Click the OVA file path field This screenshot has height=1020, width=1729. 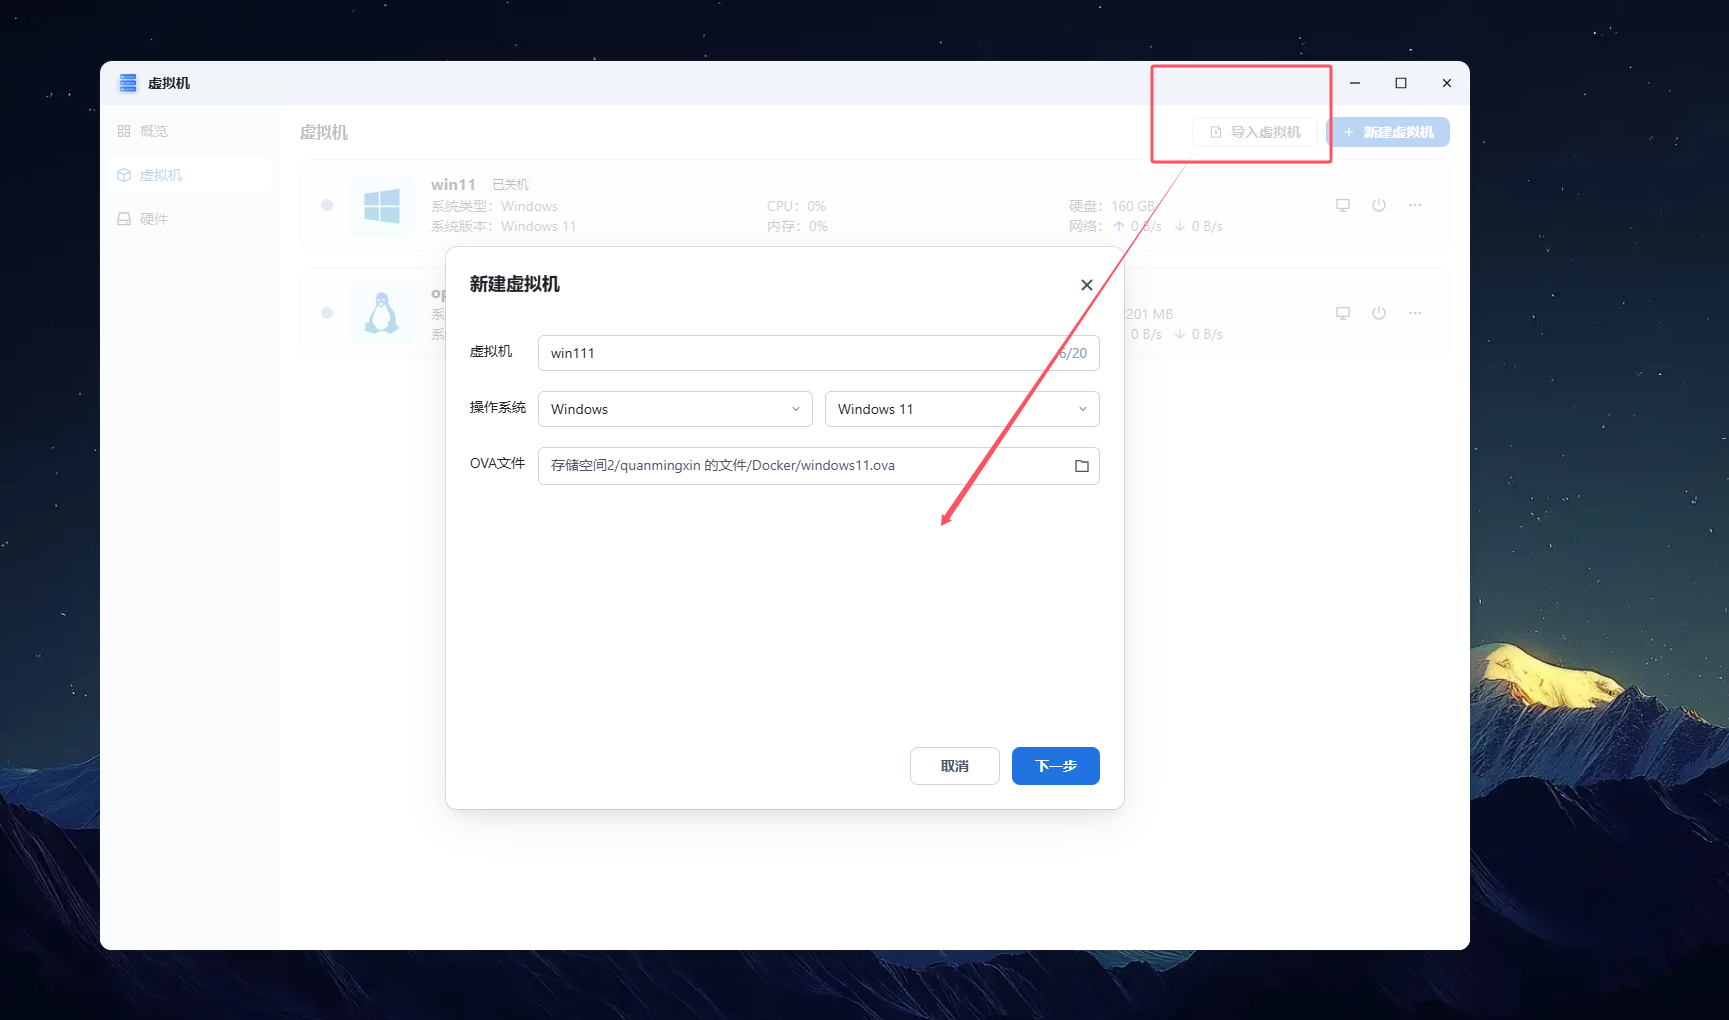pyautogui.click(x=819, y=466)
